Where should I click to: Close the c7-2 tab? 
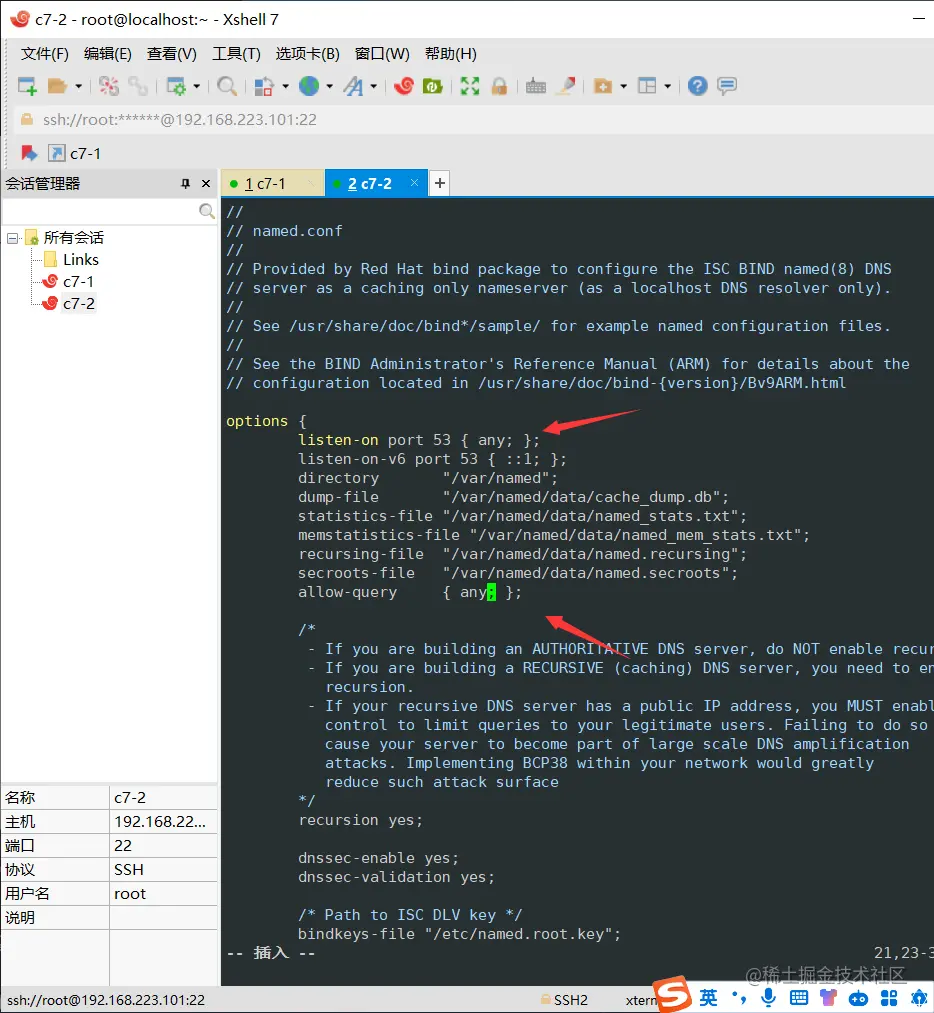pyautogui.click(x=415, y=183)
